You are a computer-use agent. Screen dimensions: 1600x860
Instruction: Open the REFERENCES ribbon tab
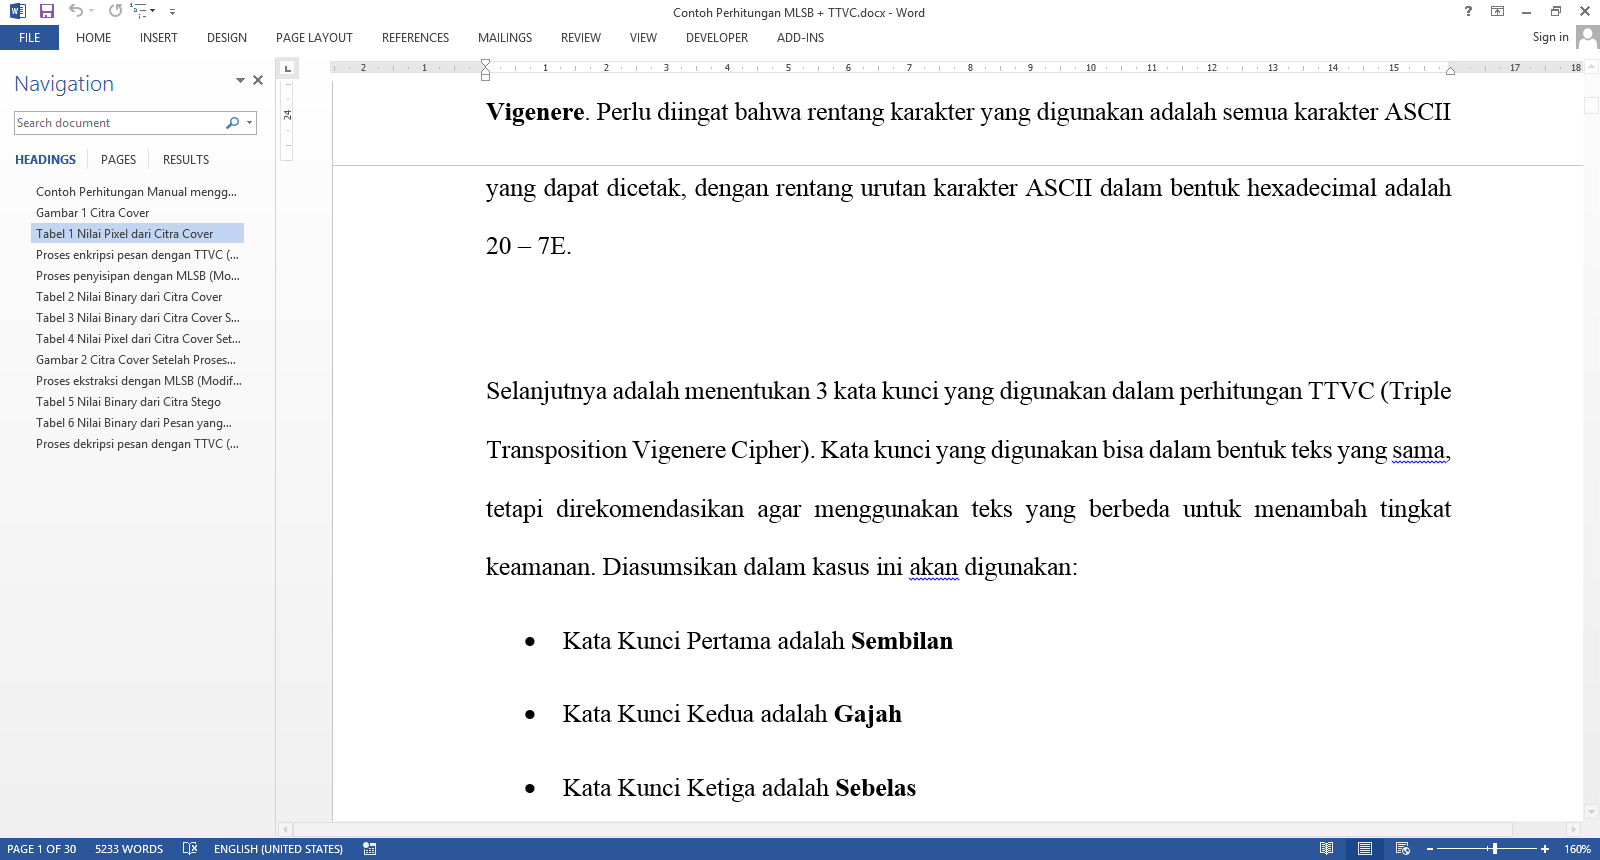tap(415, 38)
